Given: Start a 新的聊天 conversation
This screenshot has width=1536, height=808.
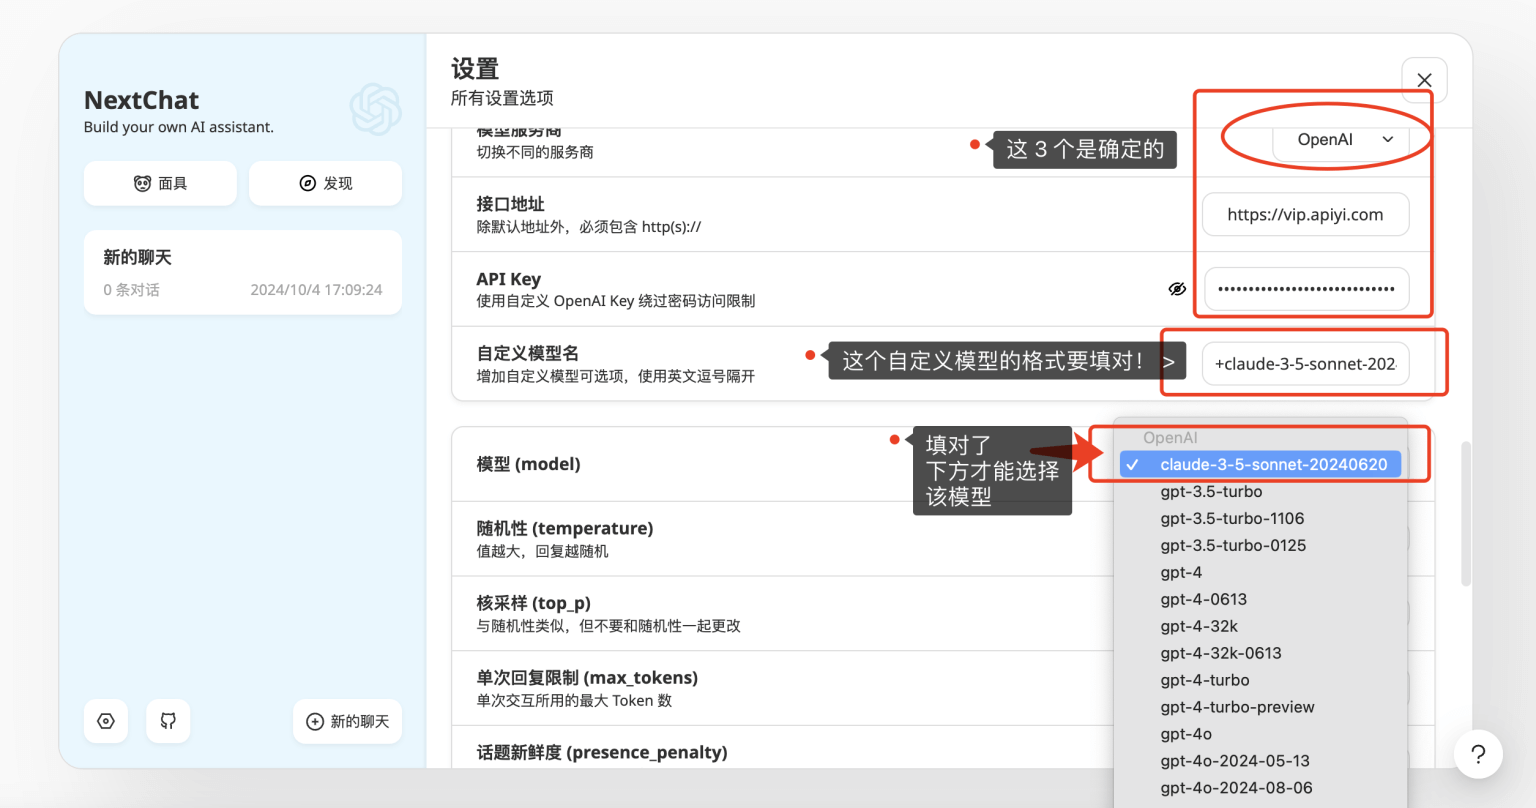Looking at the screenshot, I should pos(347,721).
